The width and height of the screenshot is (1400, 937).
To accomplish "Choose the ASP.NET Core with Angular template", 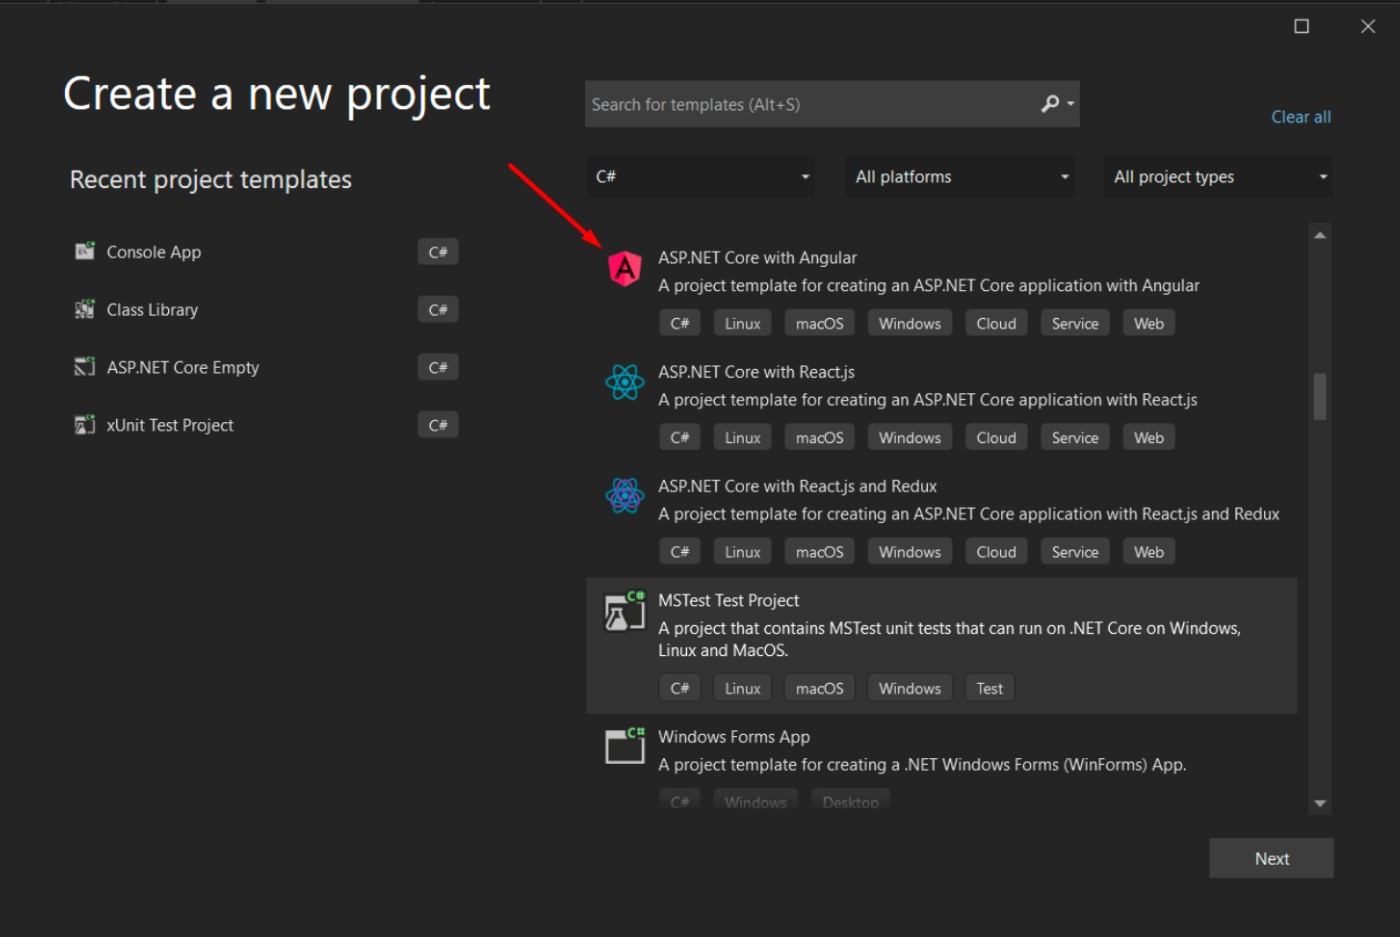I will (x=757, y=258).
